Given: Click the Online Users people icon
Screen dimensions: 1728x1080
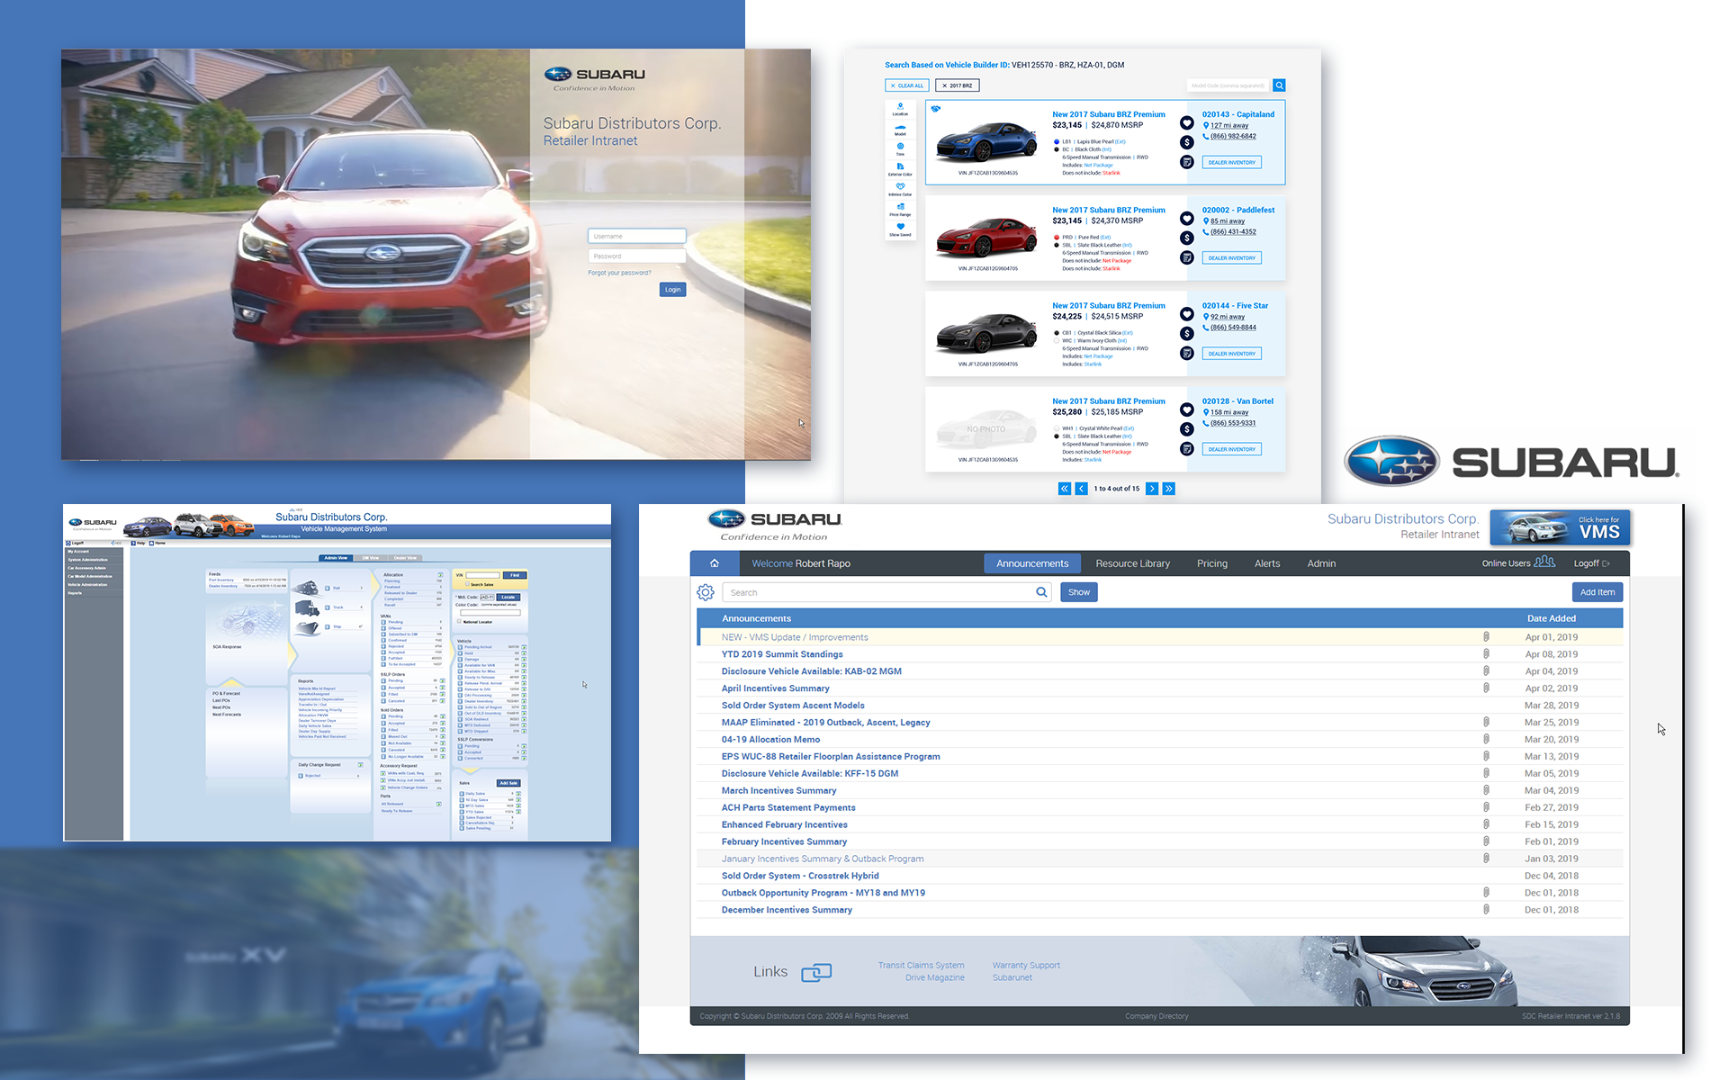Looking at the screenshot, I should 1544,562.
